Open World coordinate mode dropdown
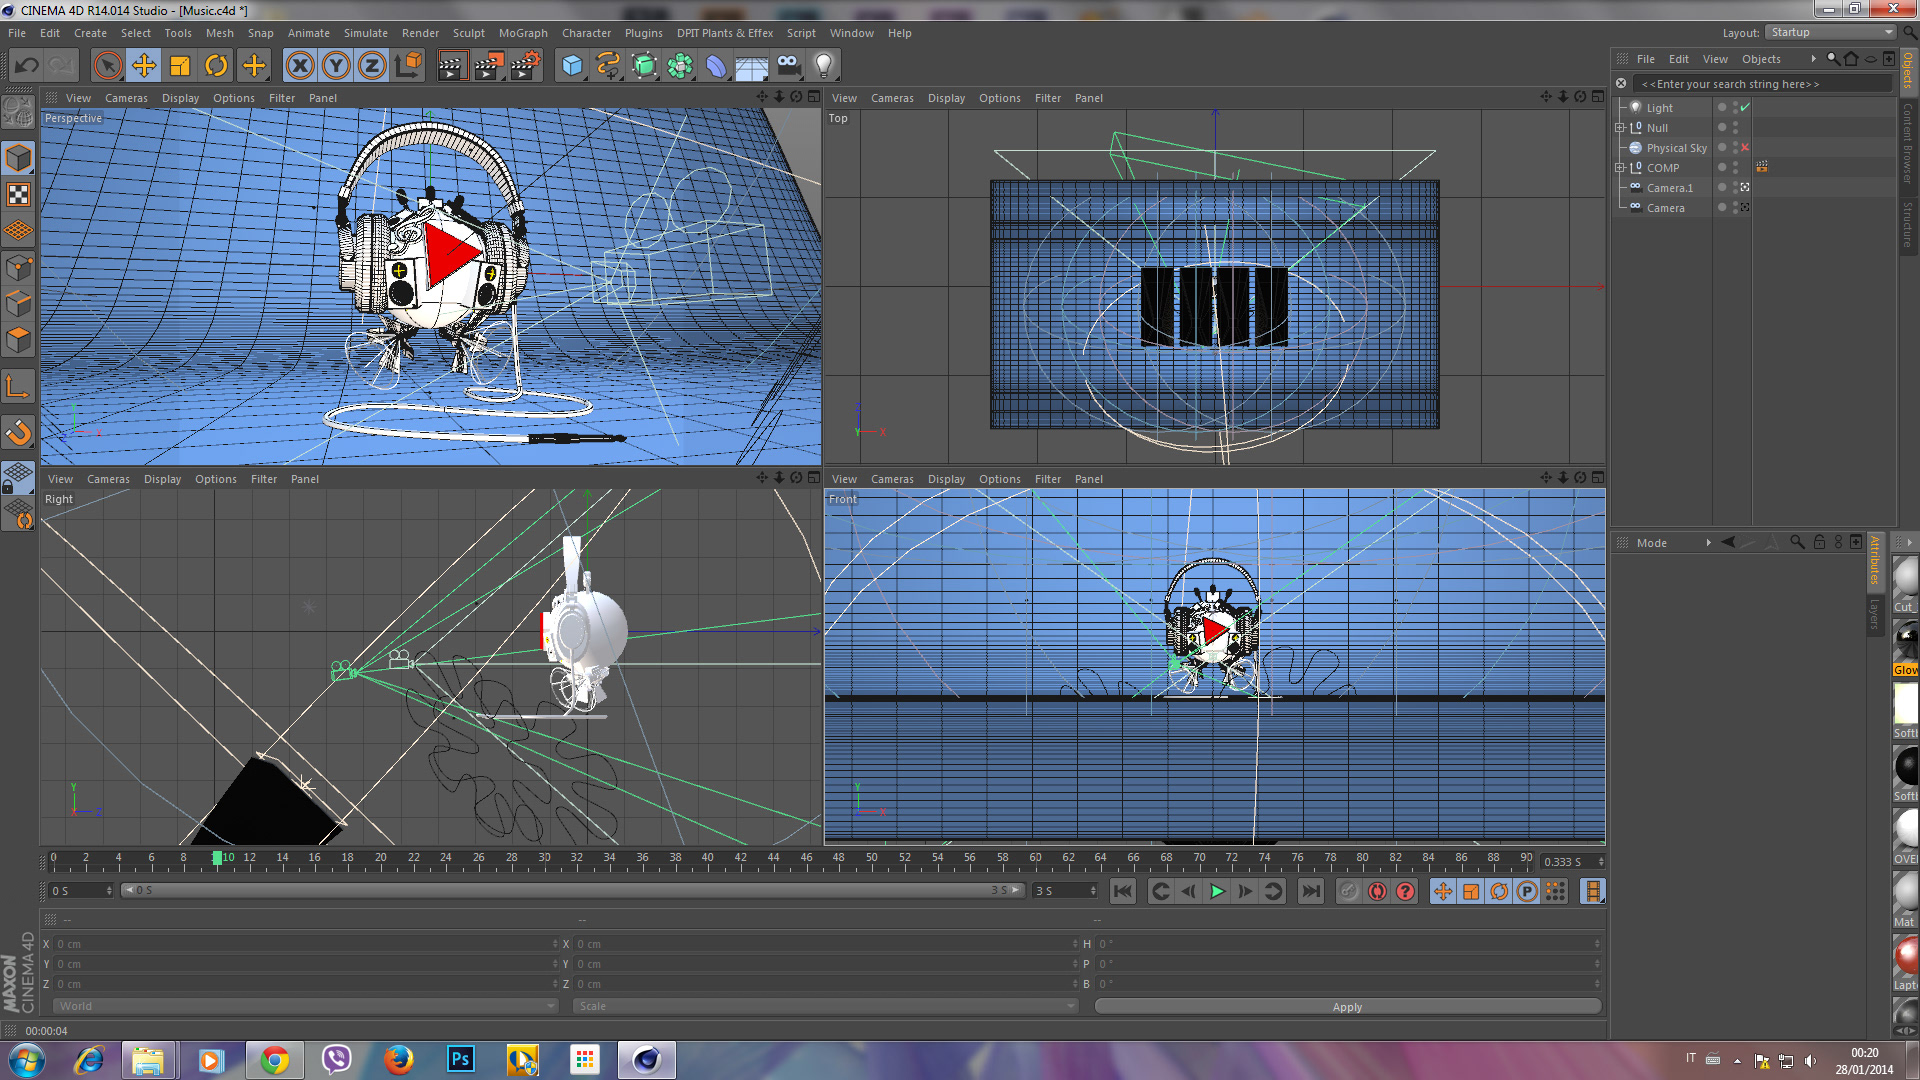1920x1080 pixels. [x=305, y=1006]
